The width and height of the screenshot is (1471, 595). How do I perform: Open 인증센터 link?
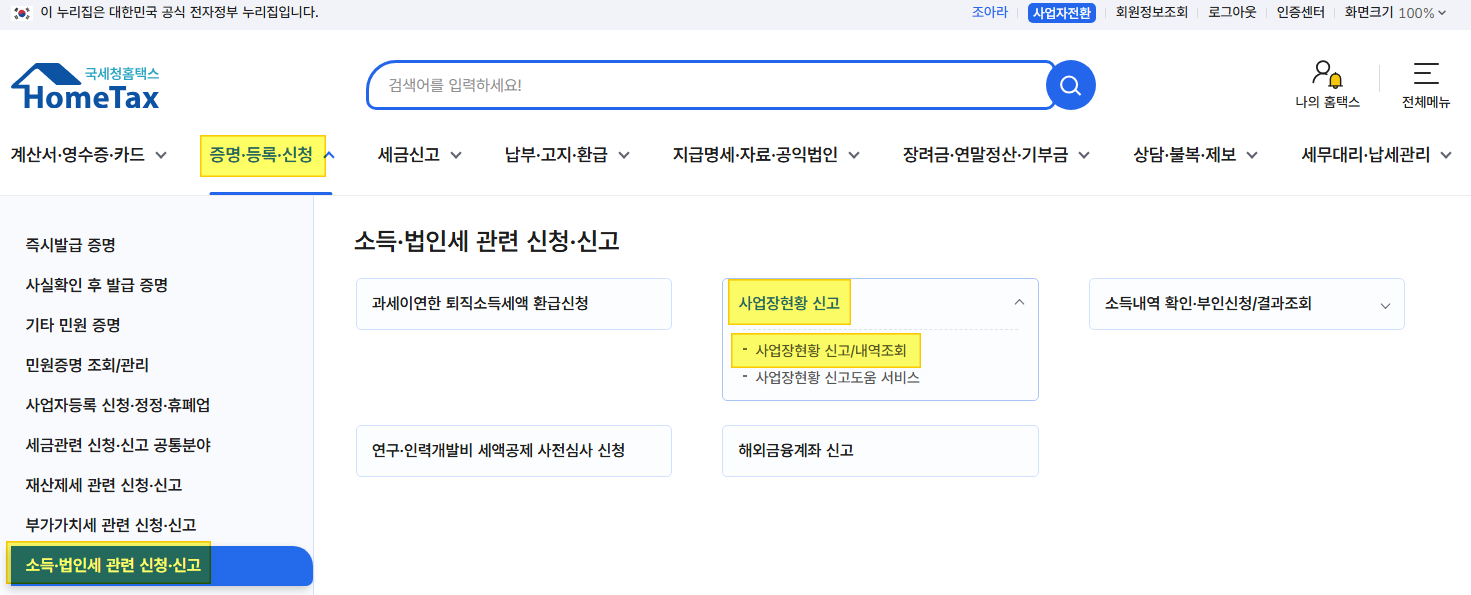tap(1300, 13)
